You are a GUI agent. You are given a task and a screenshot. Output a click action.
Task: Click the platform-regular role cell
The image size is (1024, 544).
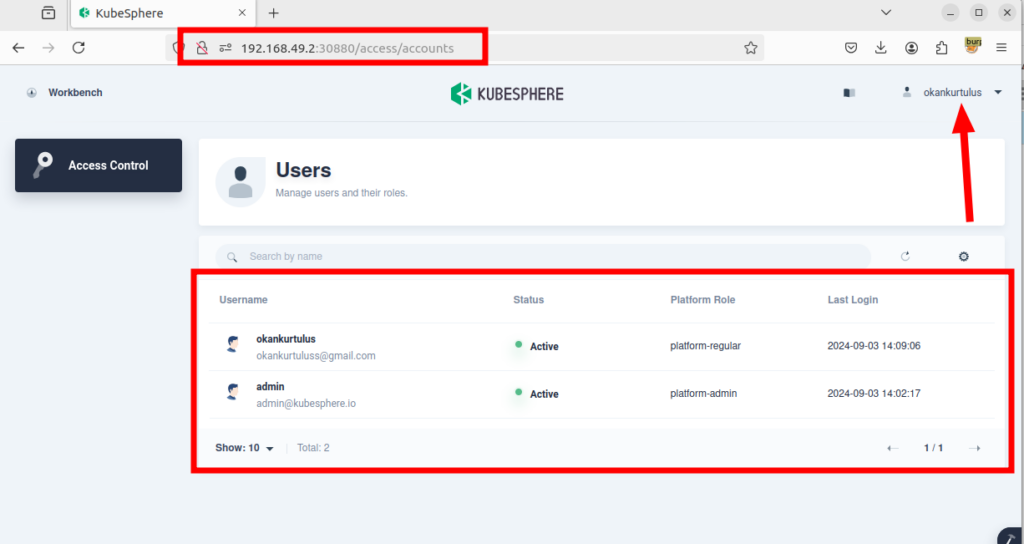705,346
